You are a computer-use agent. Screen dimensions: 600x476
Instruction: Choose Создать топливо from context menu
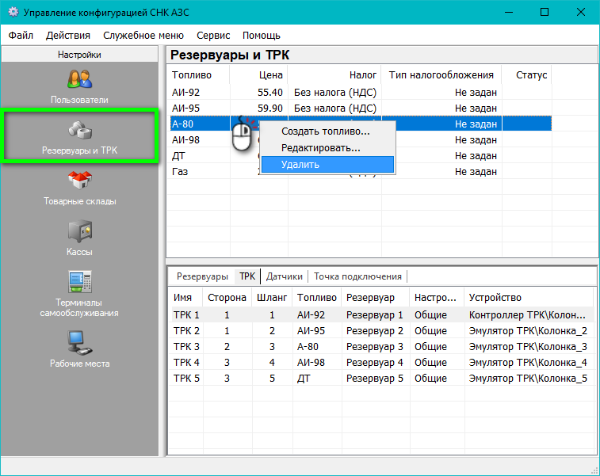click(x=325, y=131)
